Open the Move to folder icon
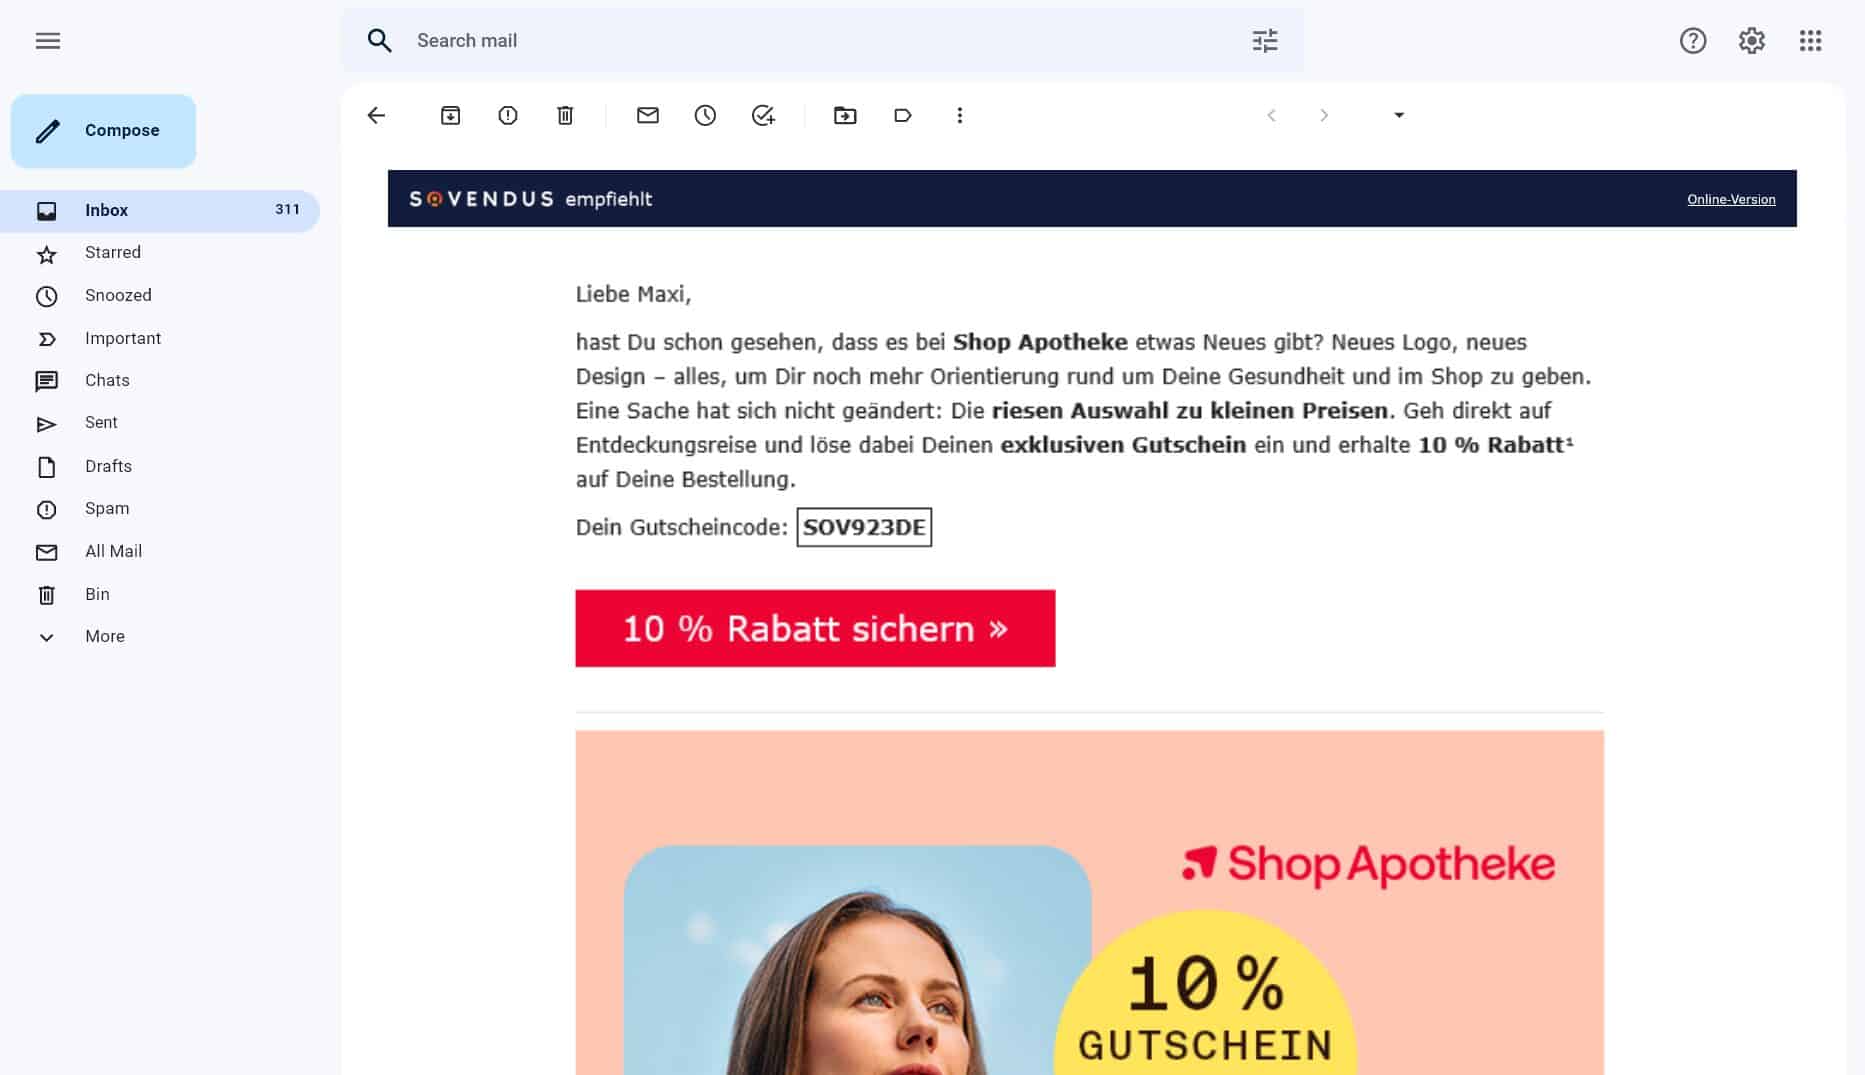The width and height of the screenshot is (1865, 1075). [x=845, y=115]
